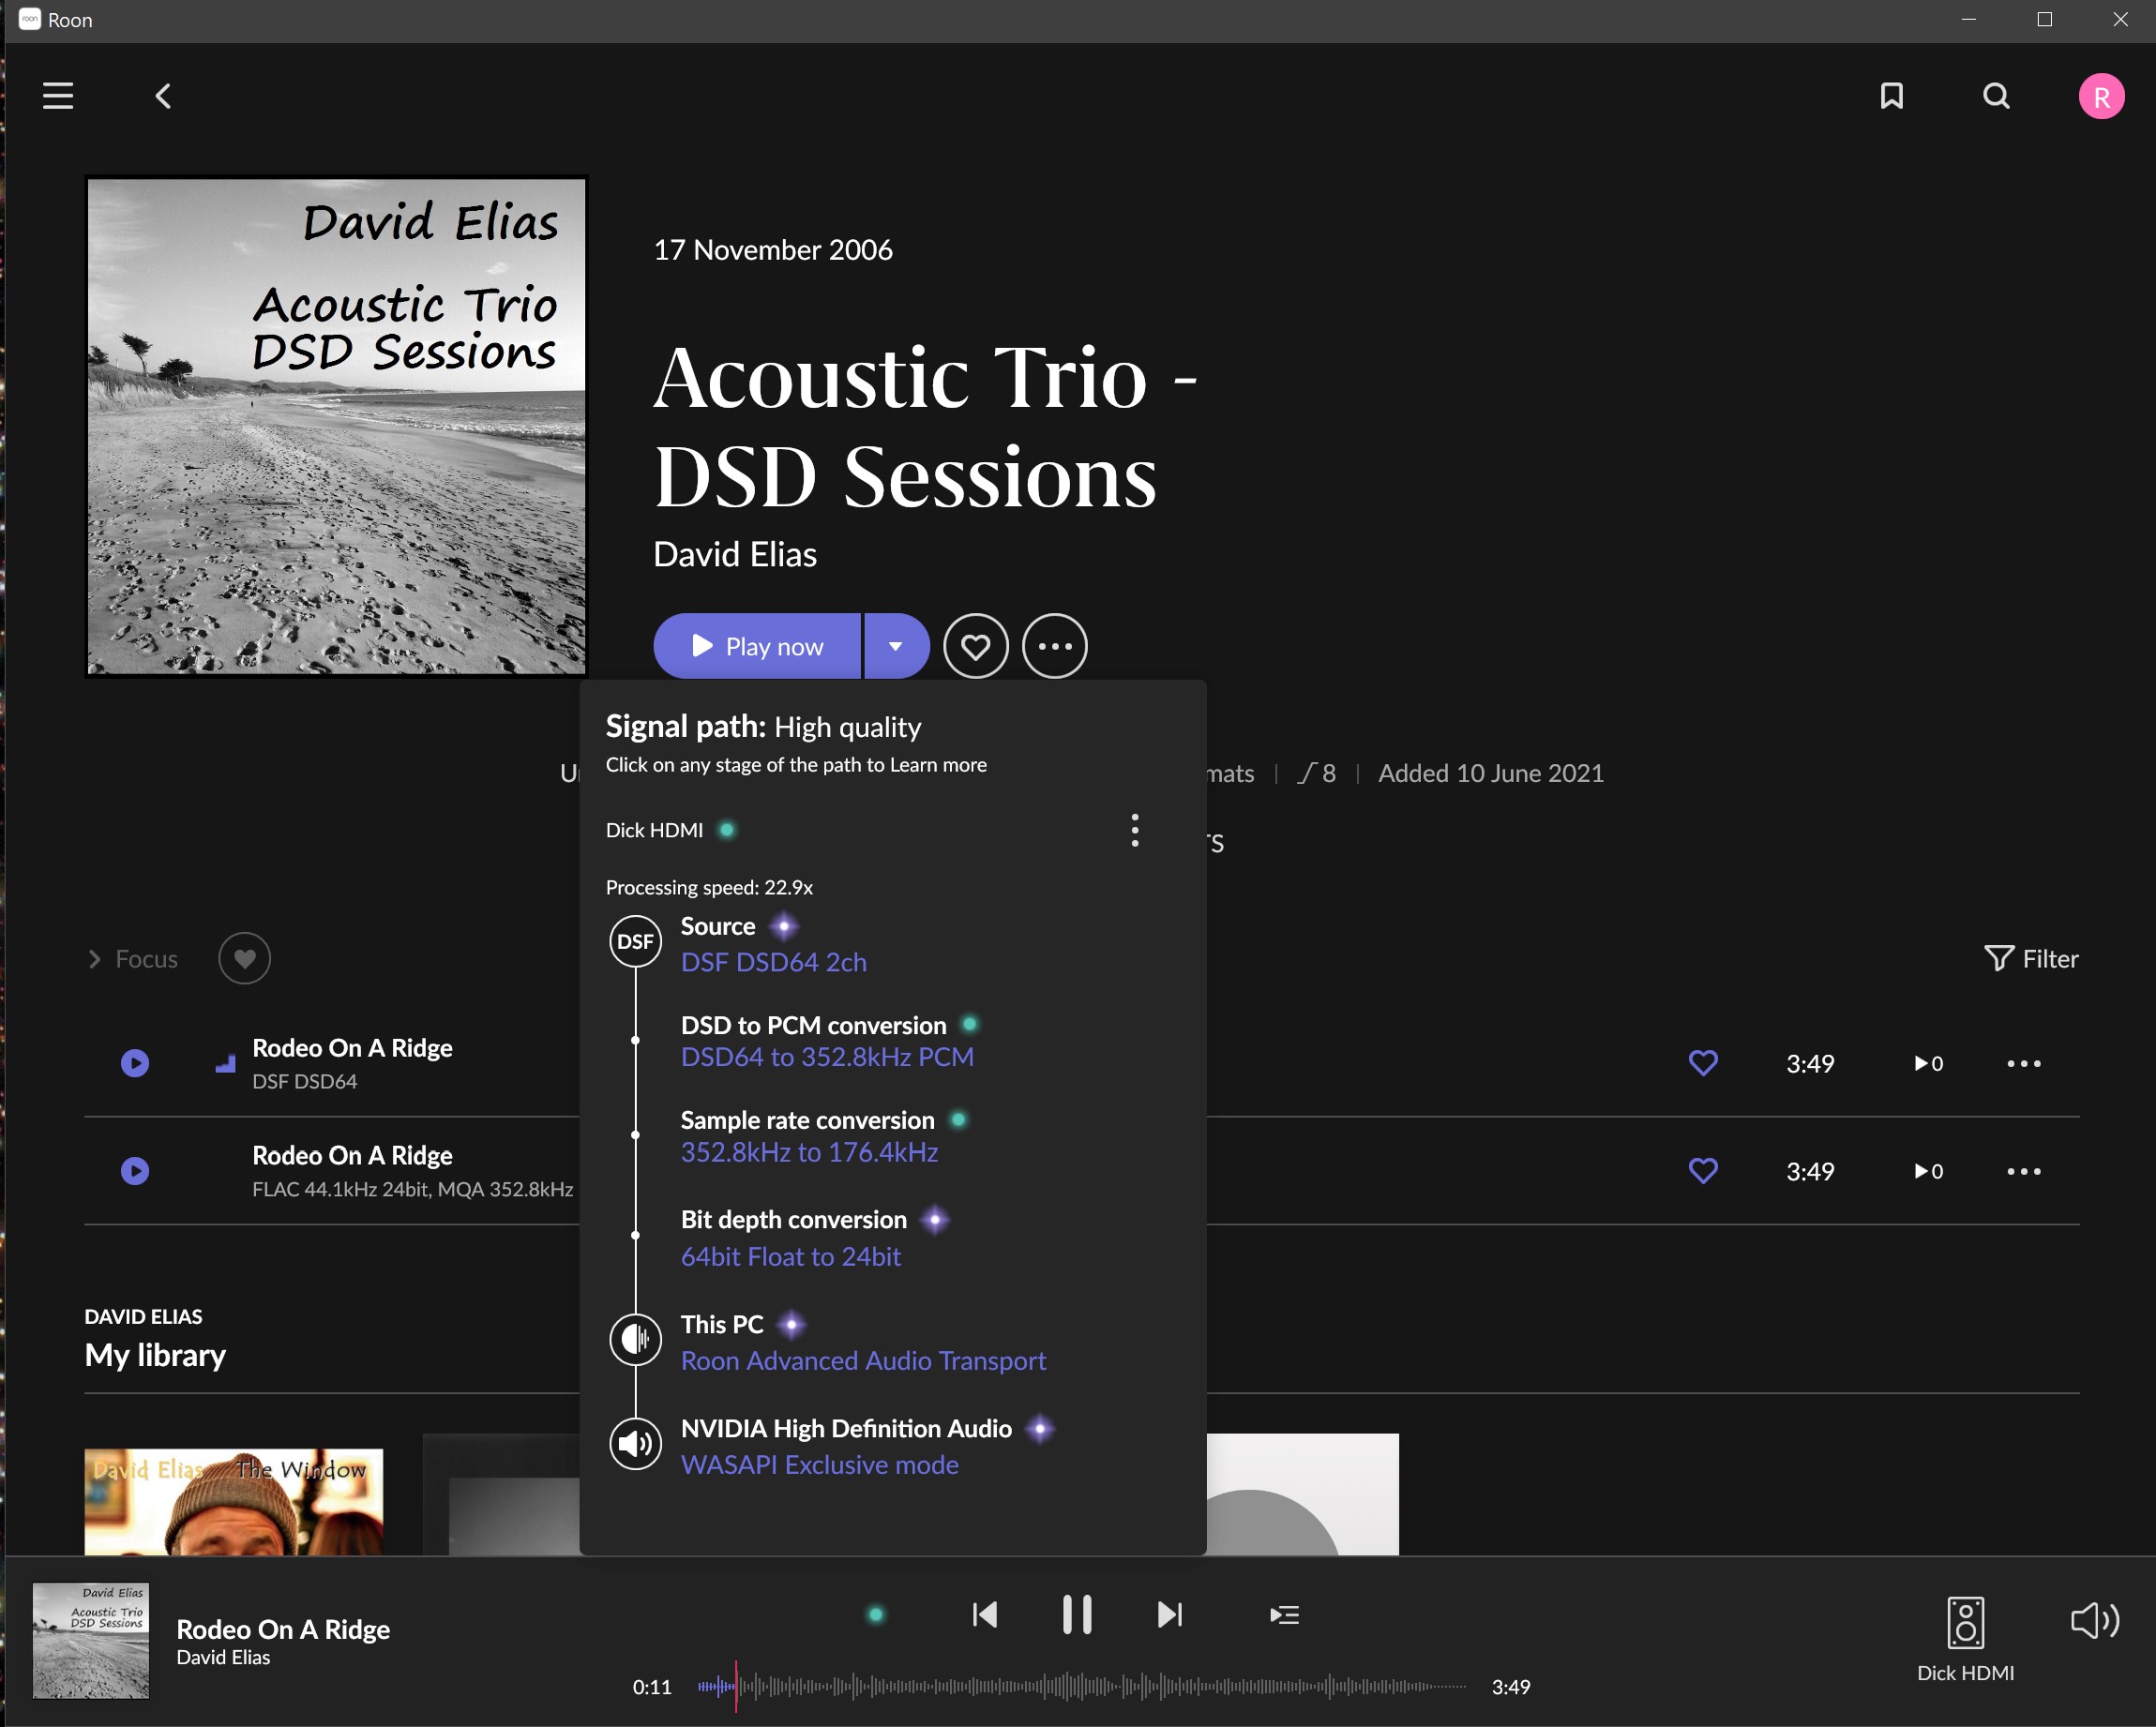Click 352.8kHz to 176.4kHz link
Viewport: 2156px width, 1727px height.
tap(809, 1152)
